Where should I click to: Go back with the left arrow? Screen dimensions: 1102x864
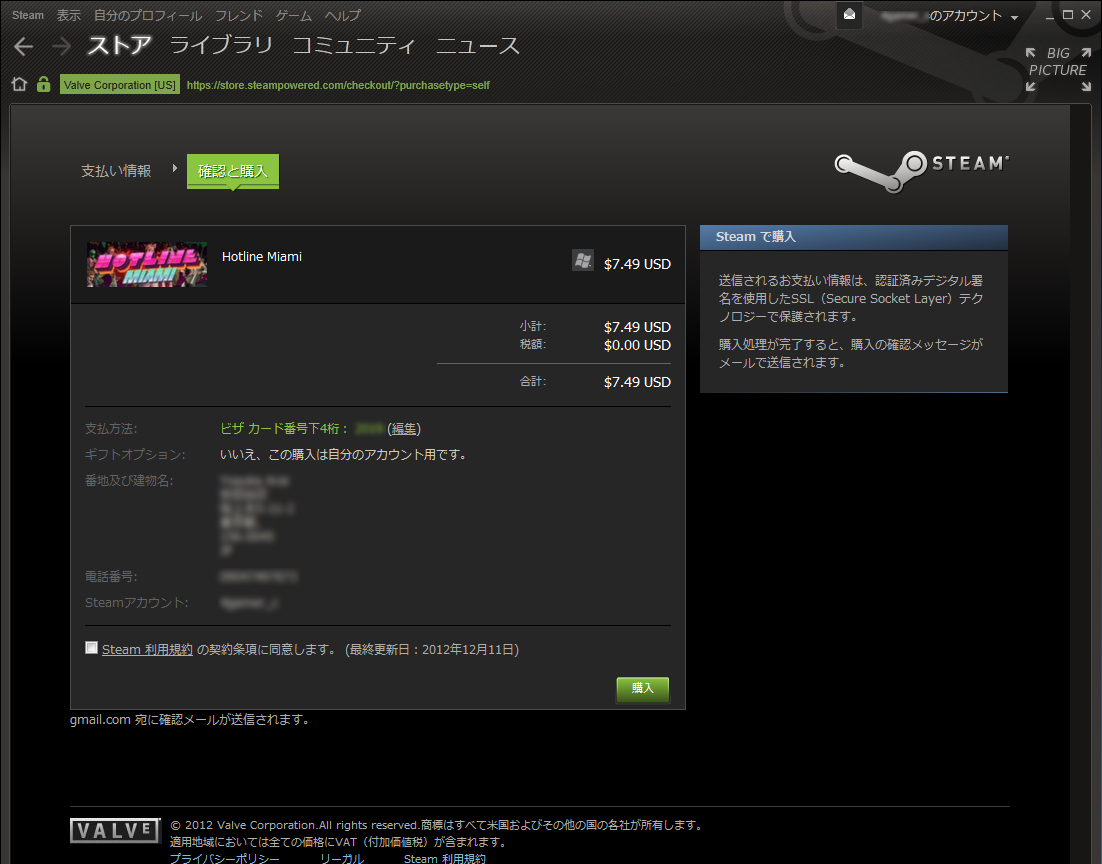coord(23,46)
